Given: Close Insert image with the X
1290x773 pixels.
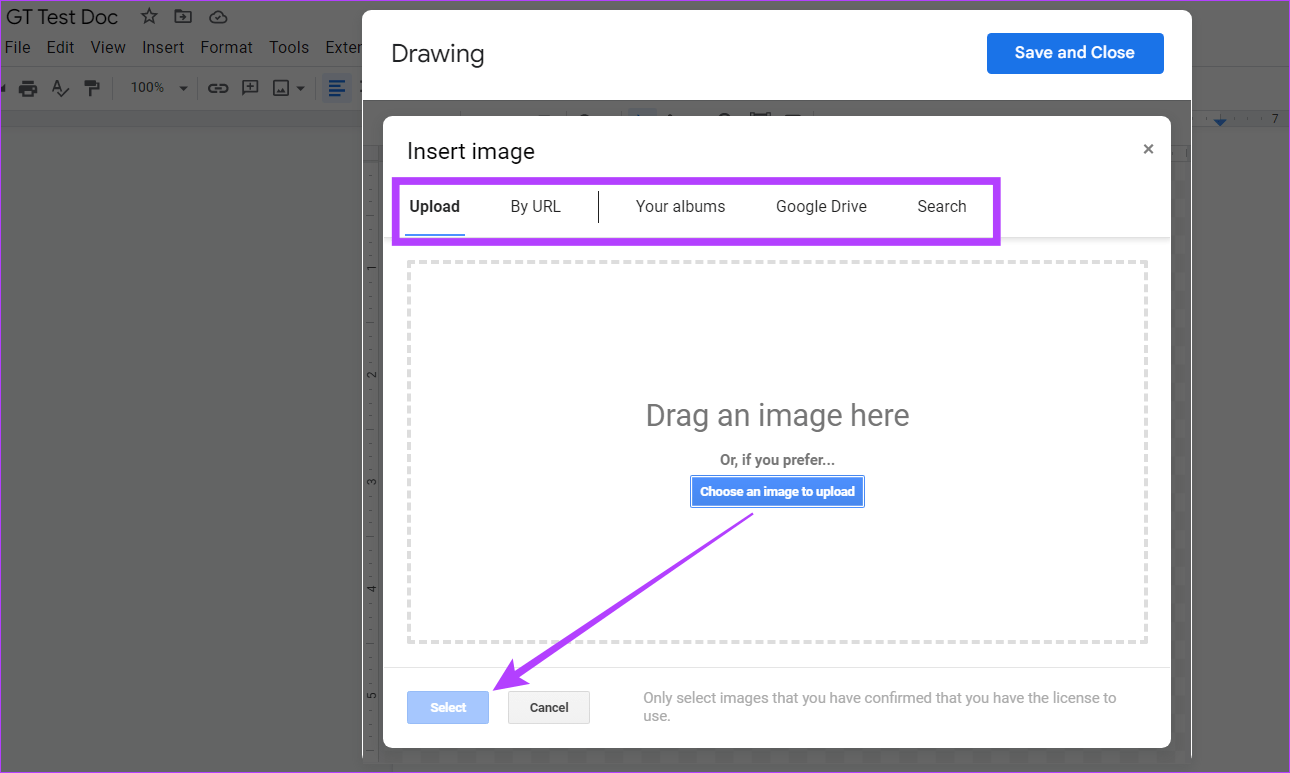Looking at the screenshot, I should 1148,148.
